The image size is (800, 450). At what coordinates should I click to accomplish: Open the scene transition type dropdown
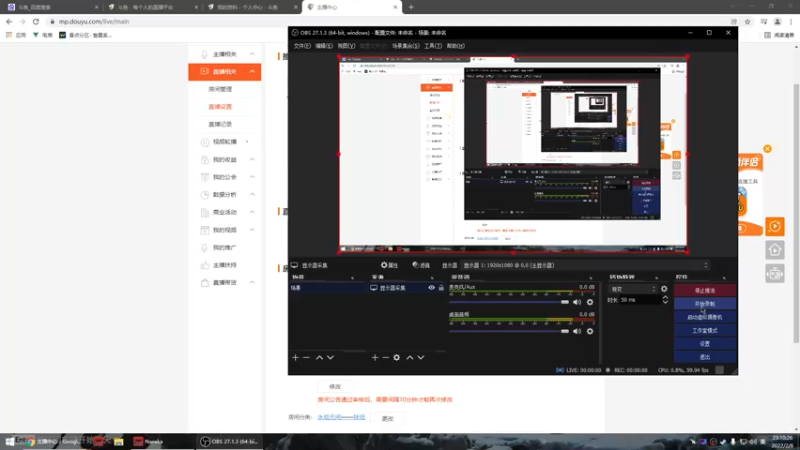[633, 289]
